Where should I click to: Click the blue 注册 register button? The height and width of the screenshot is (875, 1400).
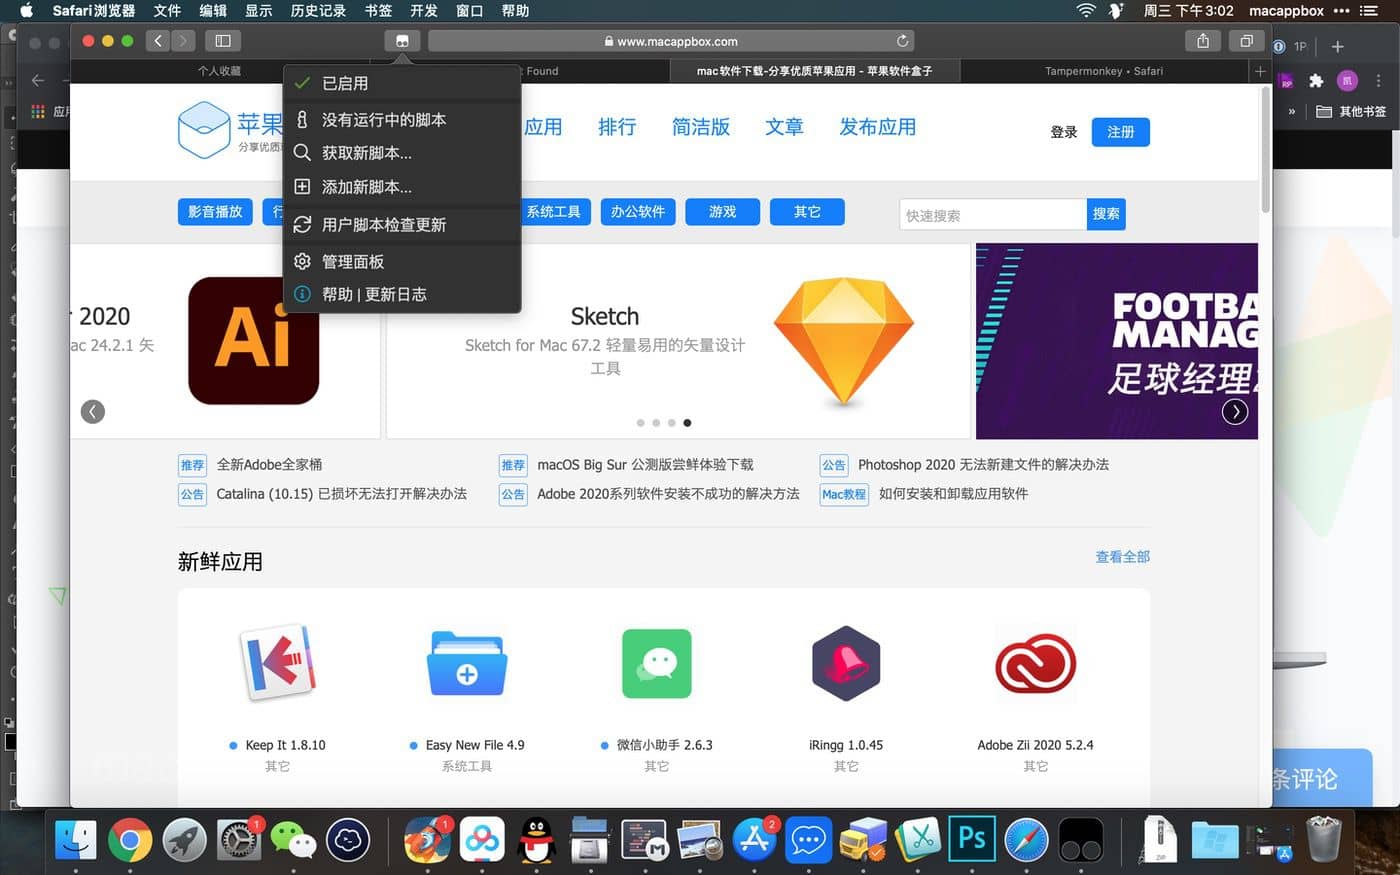tap(1121, 132)
